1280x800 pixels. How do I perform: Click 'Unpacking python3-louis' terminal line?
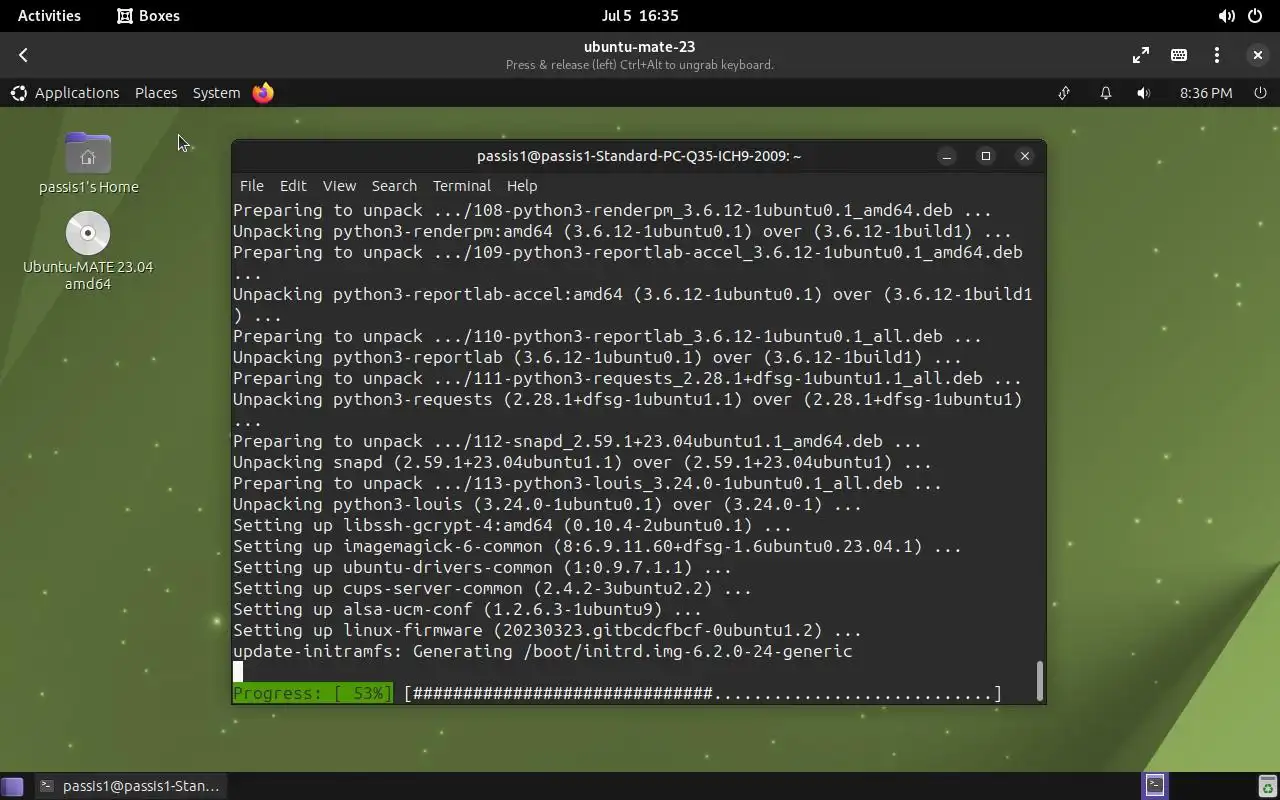[x=547, y=504]
